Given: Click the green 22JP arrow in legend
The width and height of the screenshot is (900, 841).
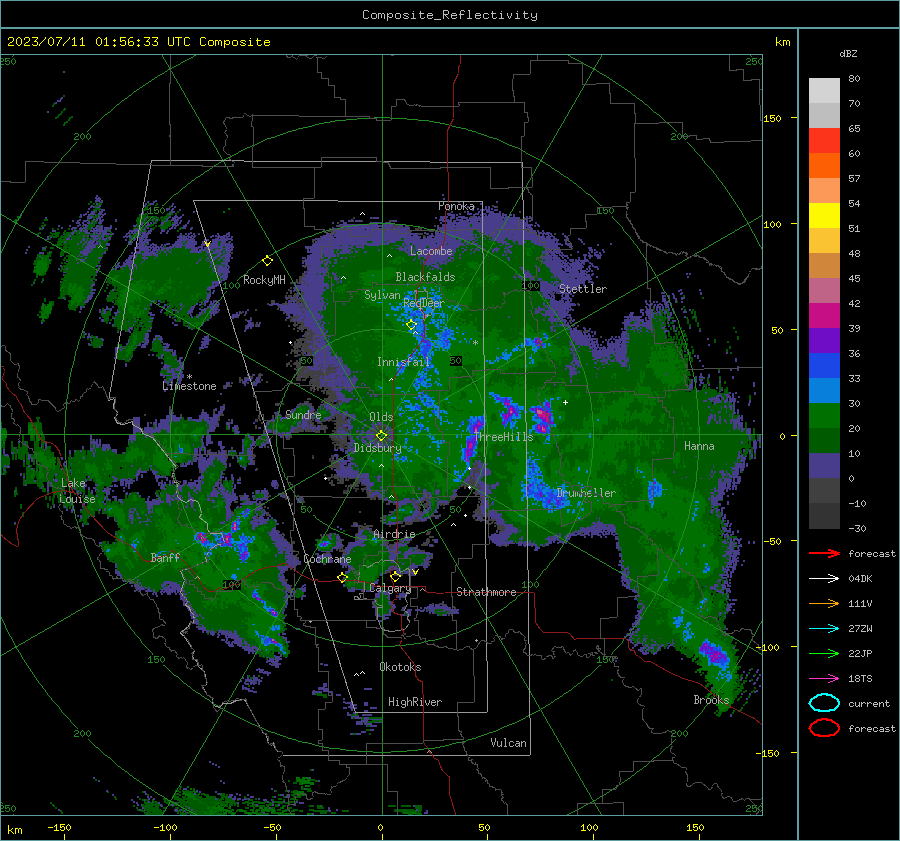Looking at the screenshot, I should (824, 653).
